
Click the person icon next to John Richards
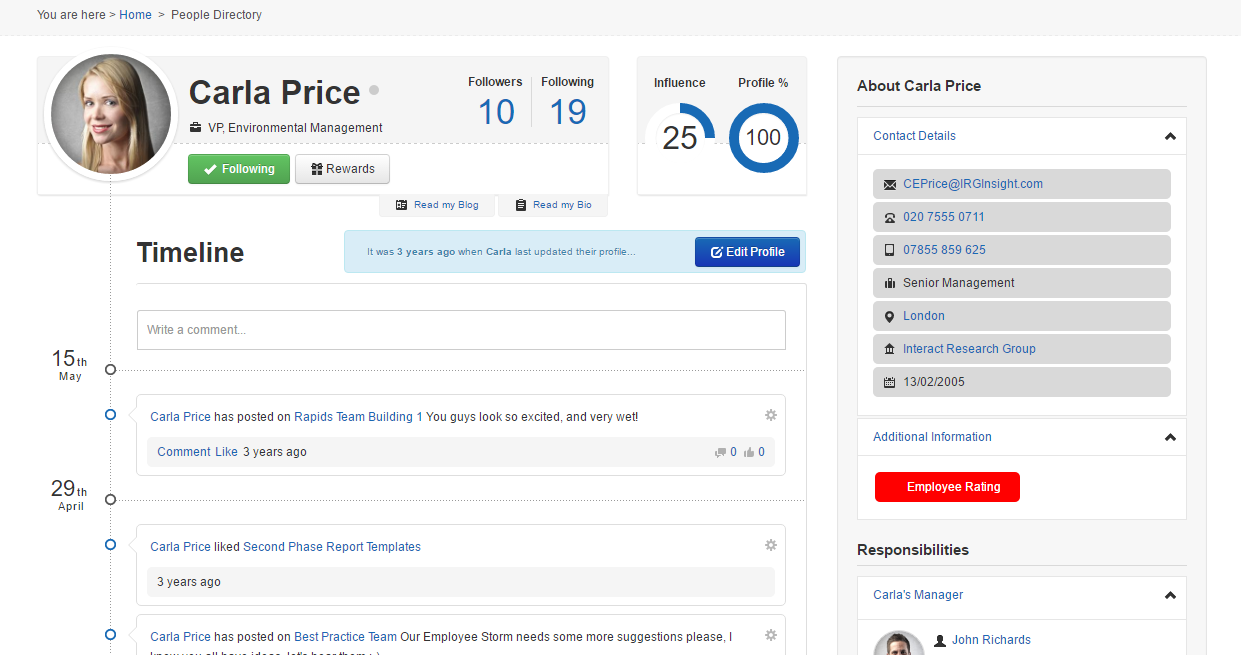pyautogui.click(x=940, y=640)
